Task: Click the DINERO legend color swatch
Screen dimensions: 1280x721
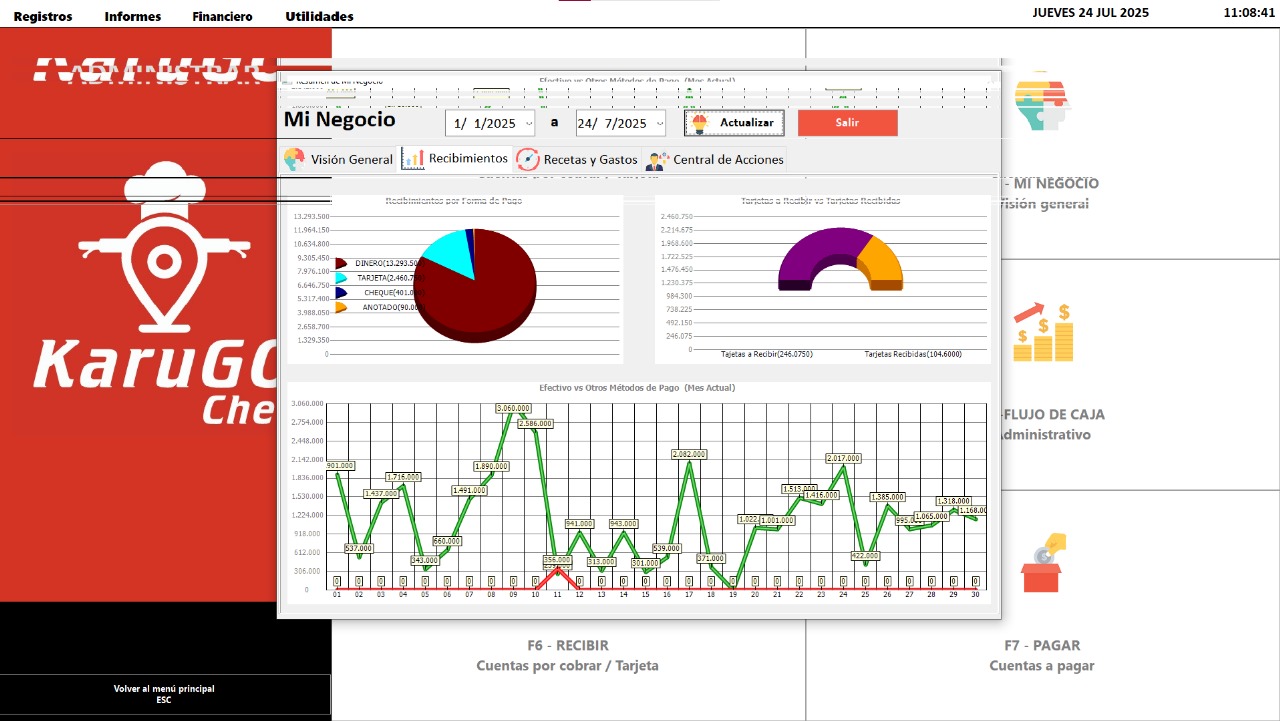Action: [341, 263]
